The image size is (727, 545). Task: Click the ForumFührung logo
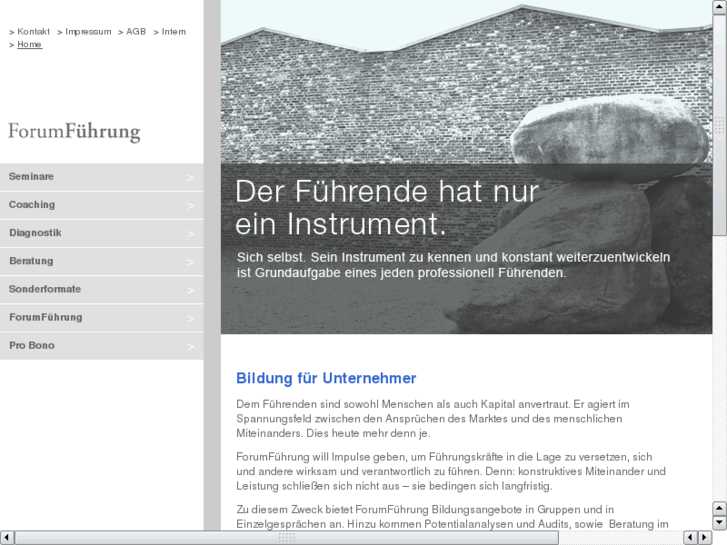(74, 131)
